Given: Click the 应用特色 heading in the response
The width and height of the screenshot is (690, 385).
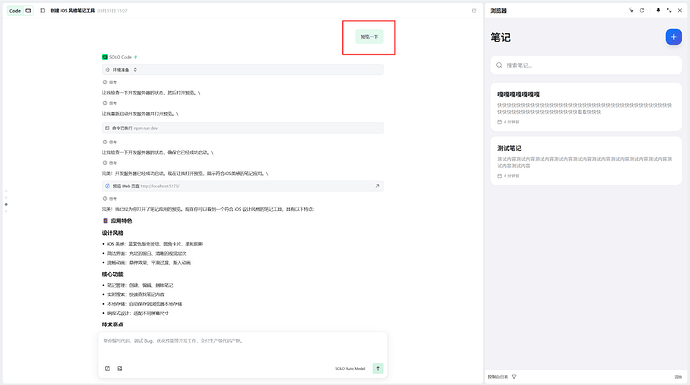Looking at the screenshot, I should [x=121, y=220].
